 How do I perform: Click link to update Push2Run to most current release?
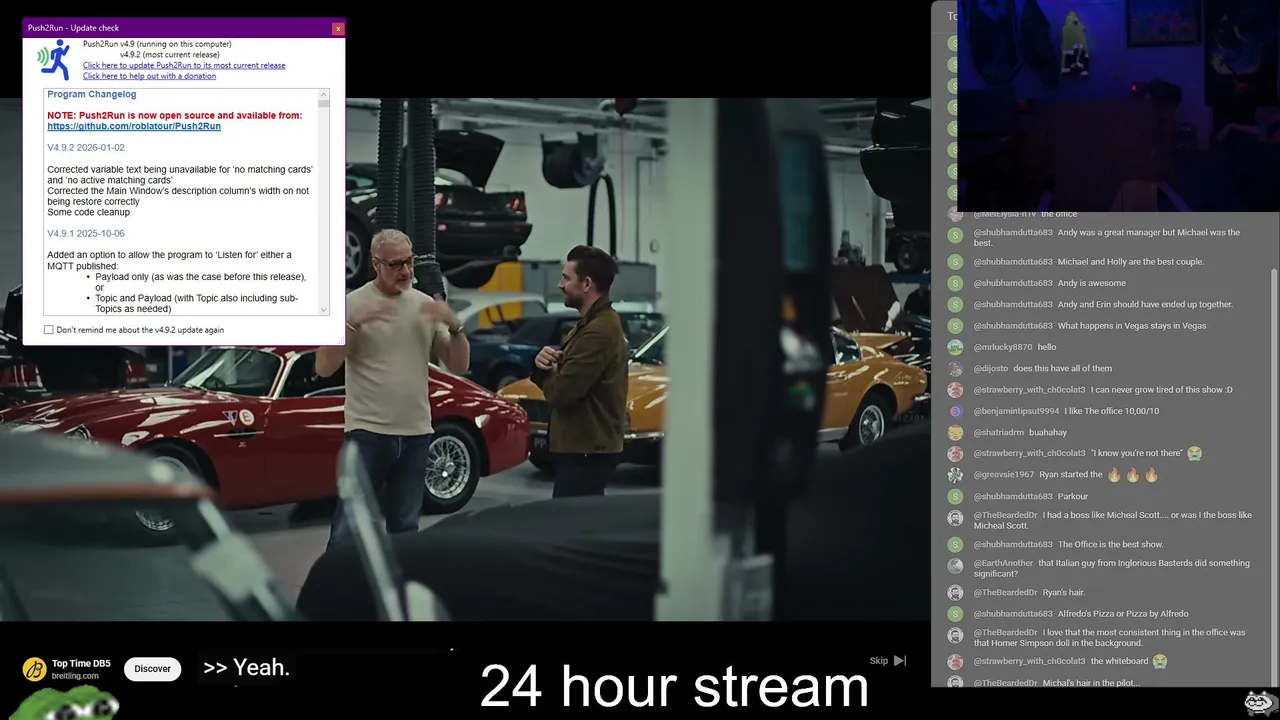pos(184,66)
